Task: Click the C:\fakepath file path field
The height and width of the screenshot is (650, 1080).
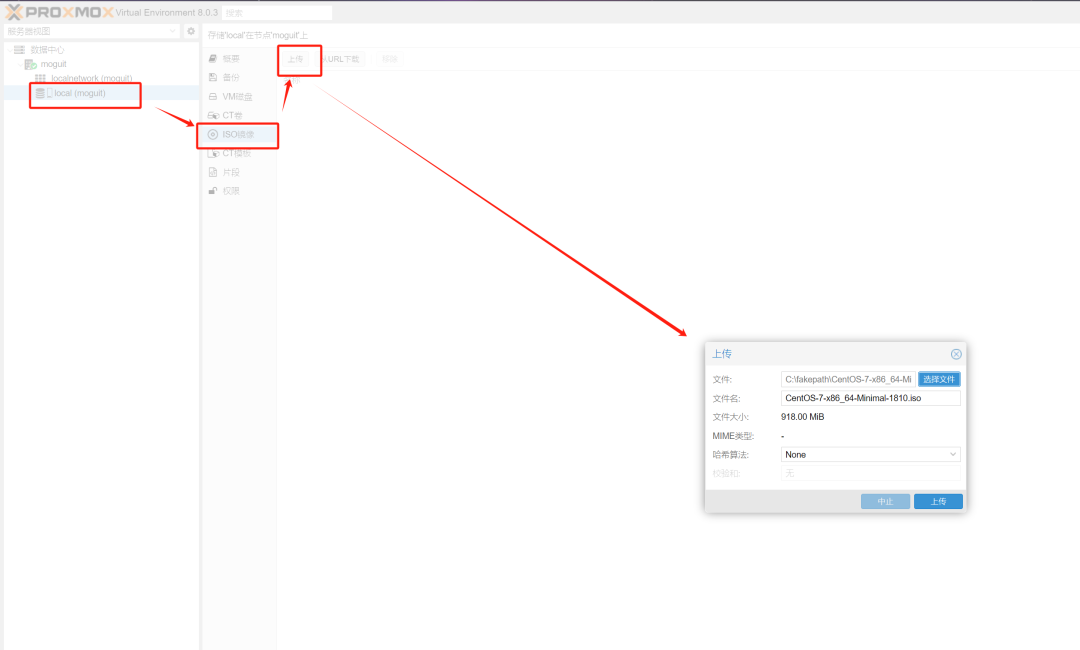Action: 848,379
